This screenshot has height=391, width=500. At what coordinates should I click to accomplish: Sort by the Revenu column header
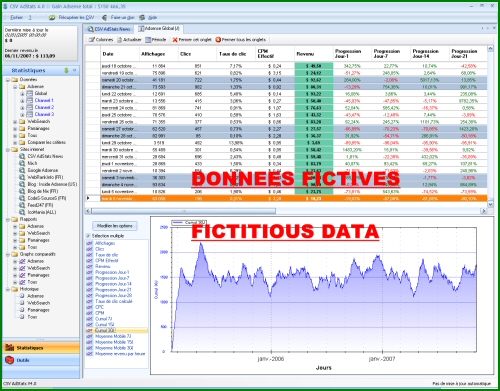(x=314, y=54)
